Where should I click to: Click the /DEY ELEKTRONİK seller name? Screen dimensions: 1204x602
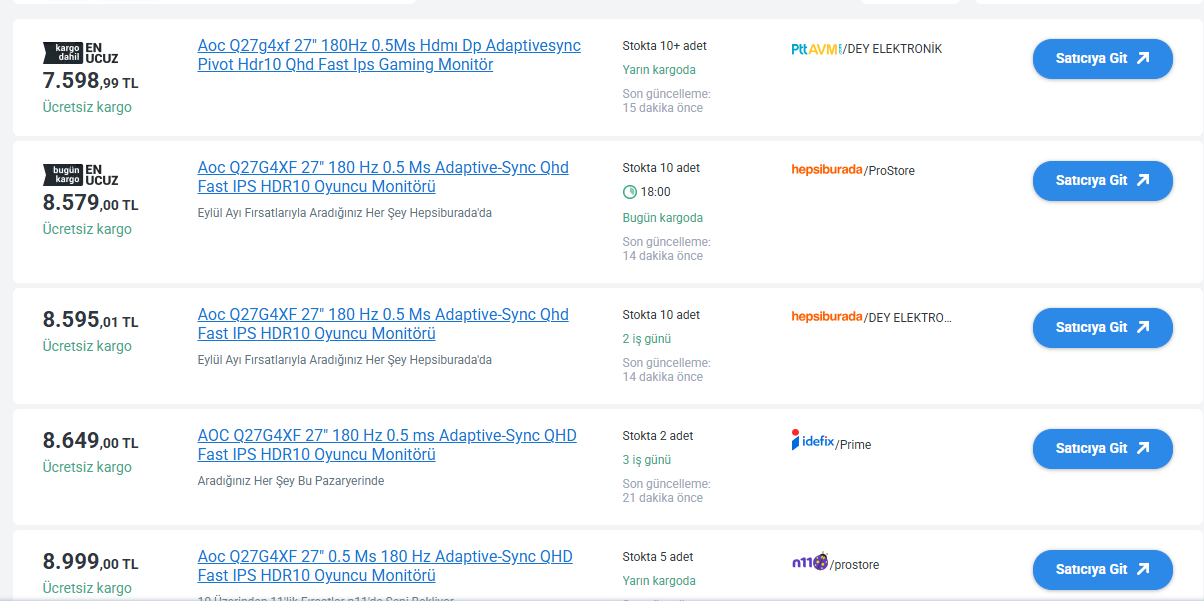[892, 49]
